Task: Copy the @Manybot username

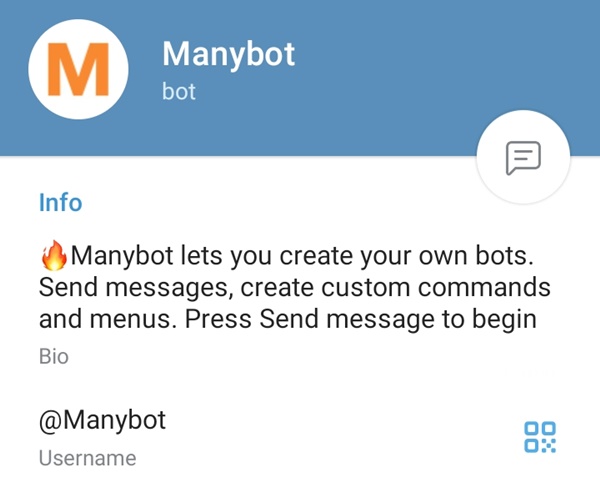Action: [102, 420]
